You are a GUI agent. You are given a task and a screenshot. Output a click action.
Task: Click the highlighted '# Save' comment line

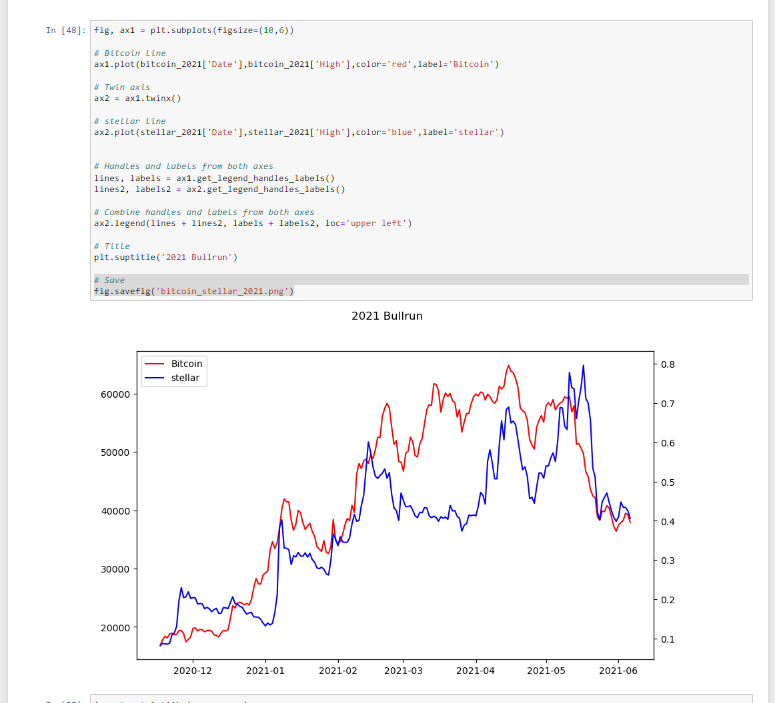point(421,280)
